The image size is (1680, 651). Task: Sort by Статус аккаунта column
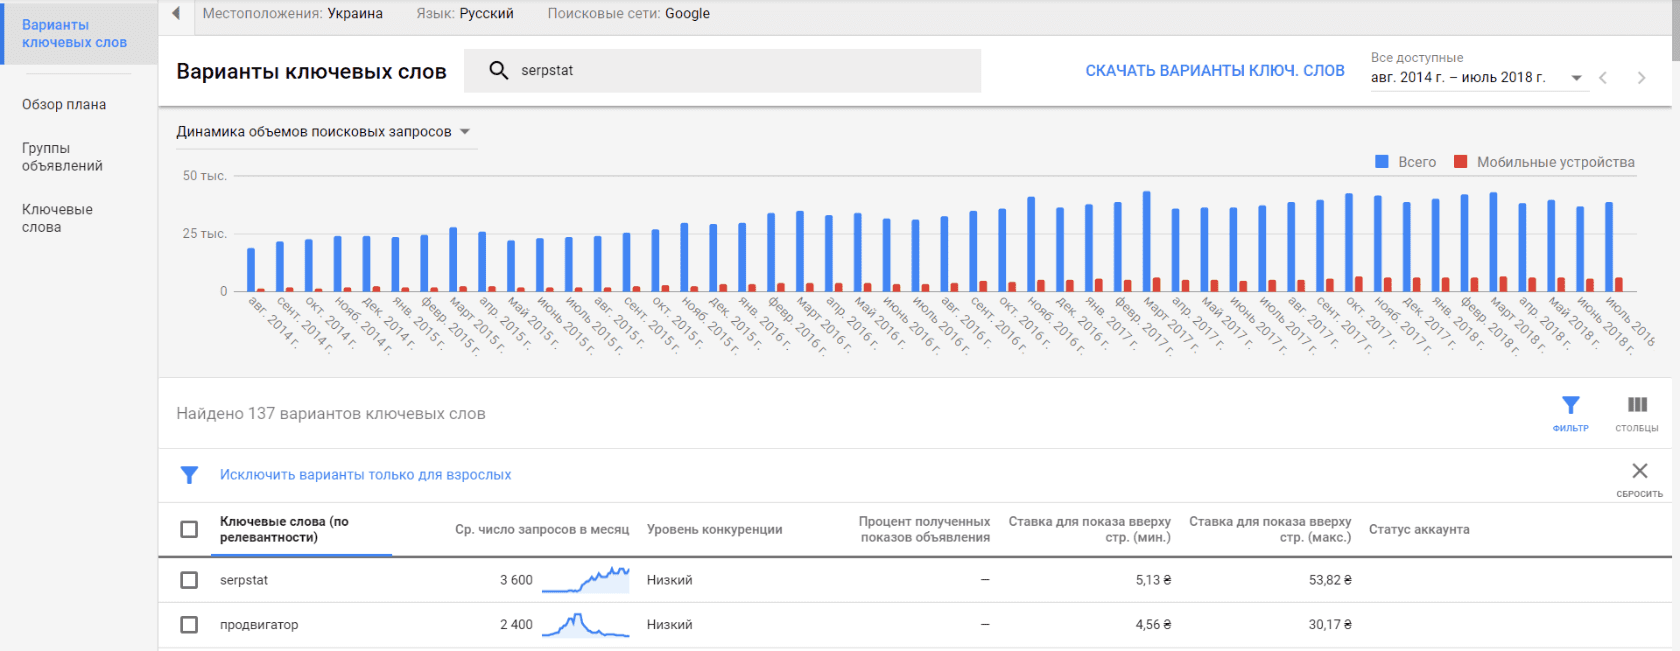click(1419, 529)
